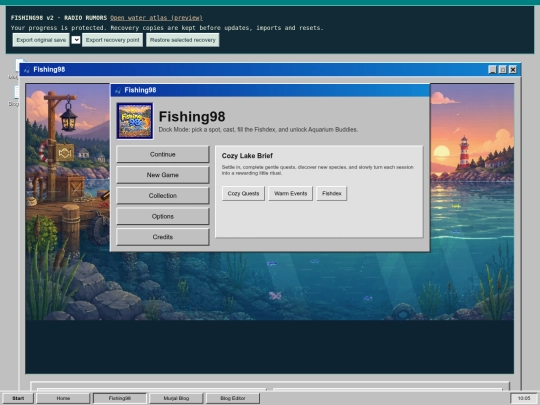The image size is (540, 405).
Task: Open the Fishdex button
Action: 331,194
